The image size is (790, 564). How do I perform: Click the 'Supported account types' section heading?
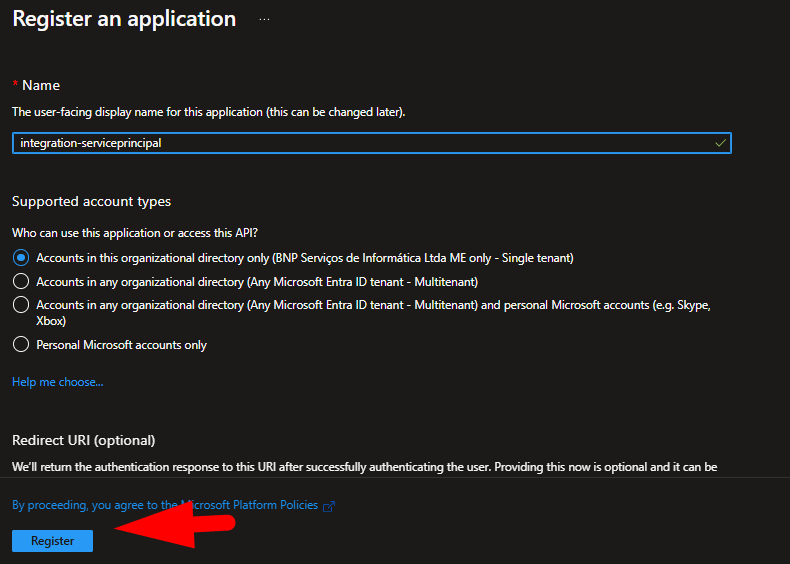pyautogui.click(x=91, y=201)
